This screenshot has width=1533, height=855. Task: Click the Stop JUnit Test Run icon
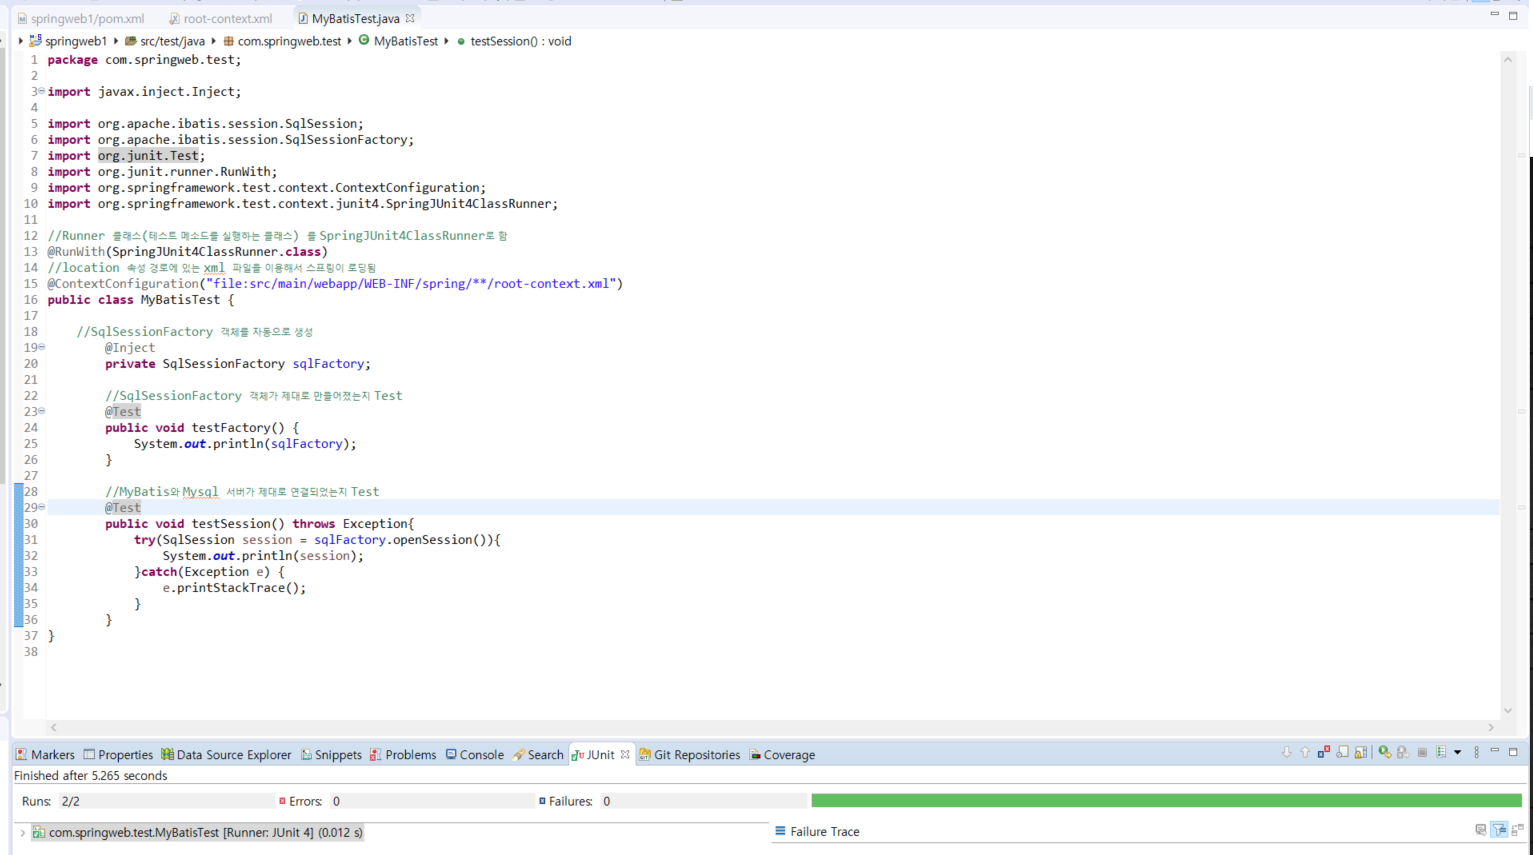(1422, 752)
